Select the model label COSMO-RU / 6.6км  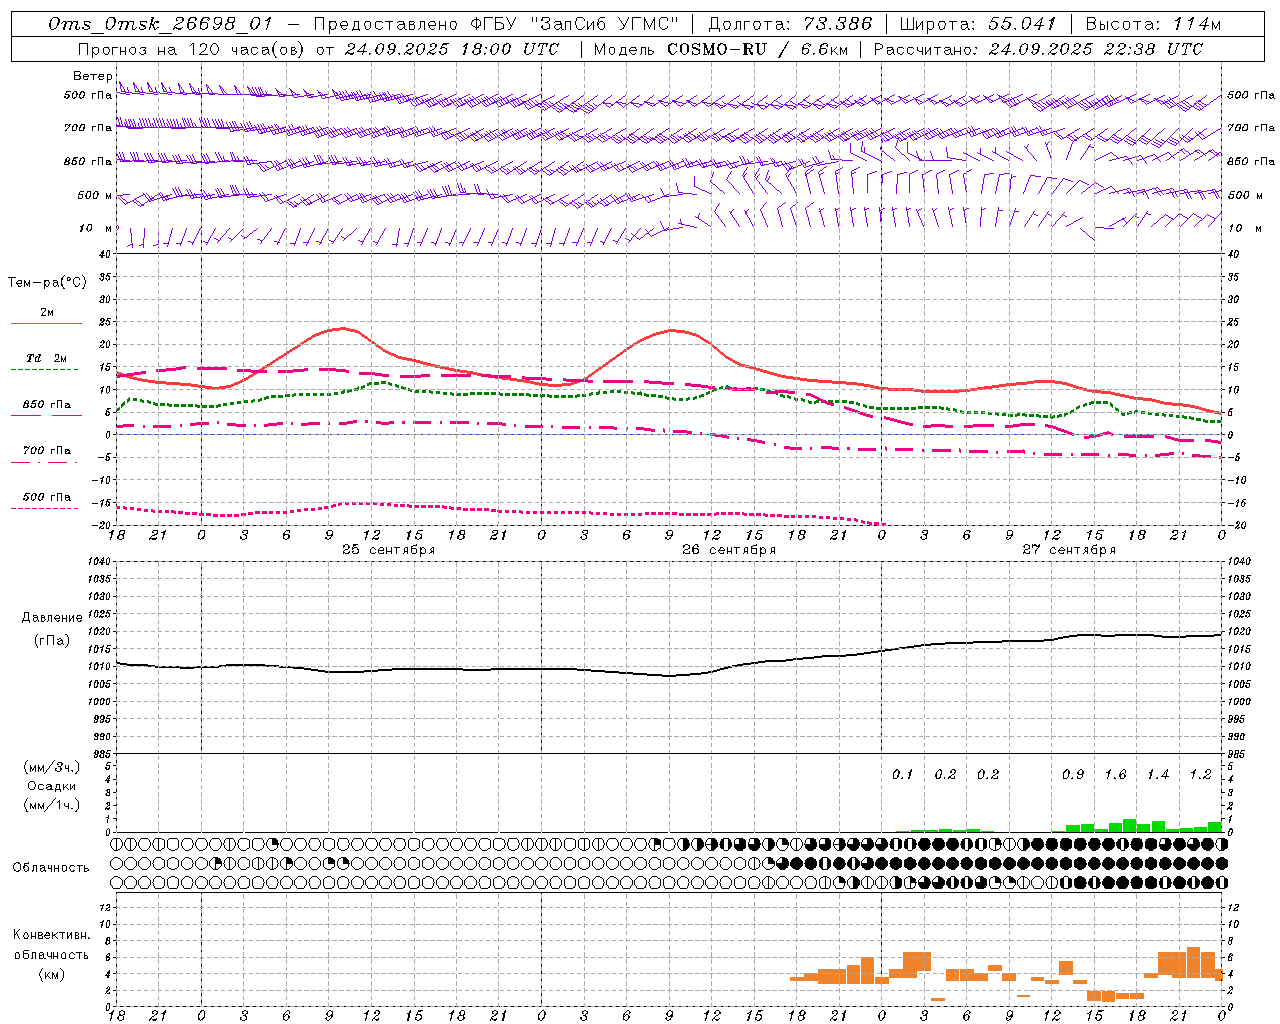[758, 49]
